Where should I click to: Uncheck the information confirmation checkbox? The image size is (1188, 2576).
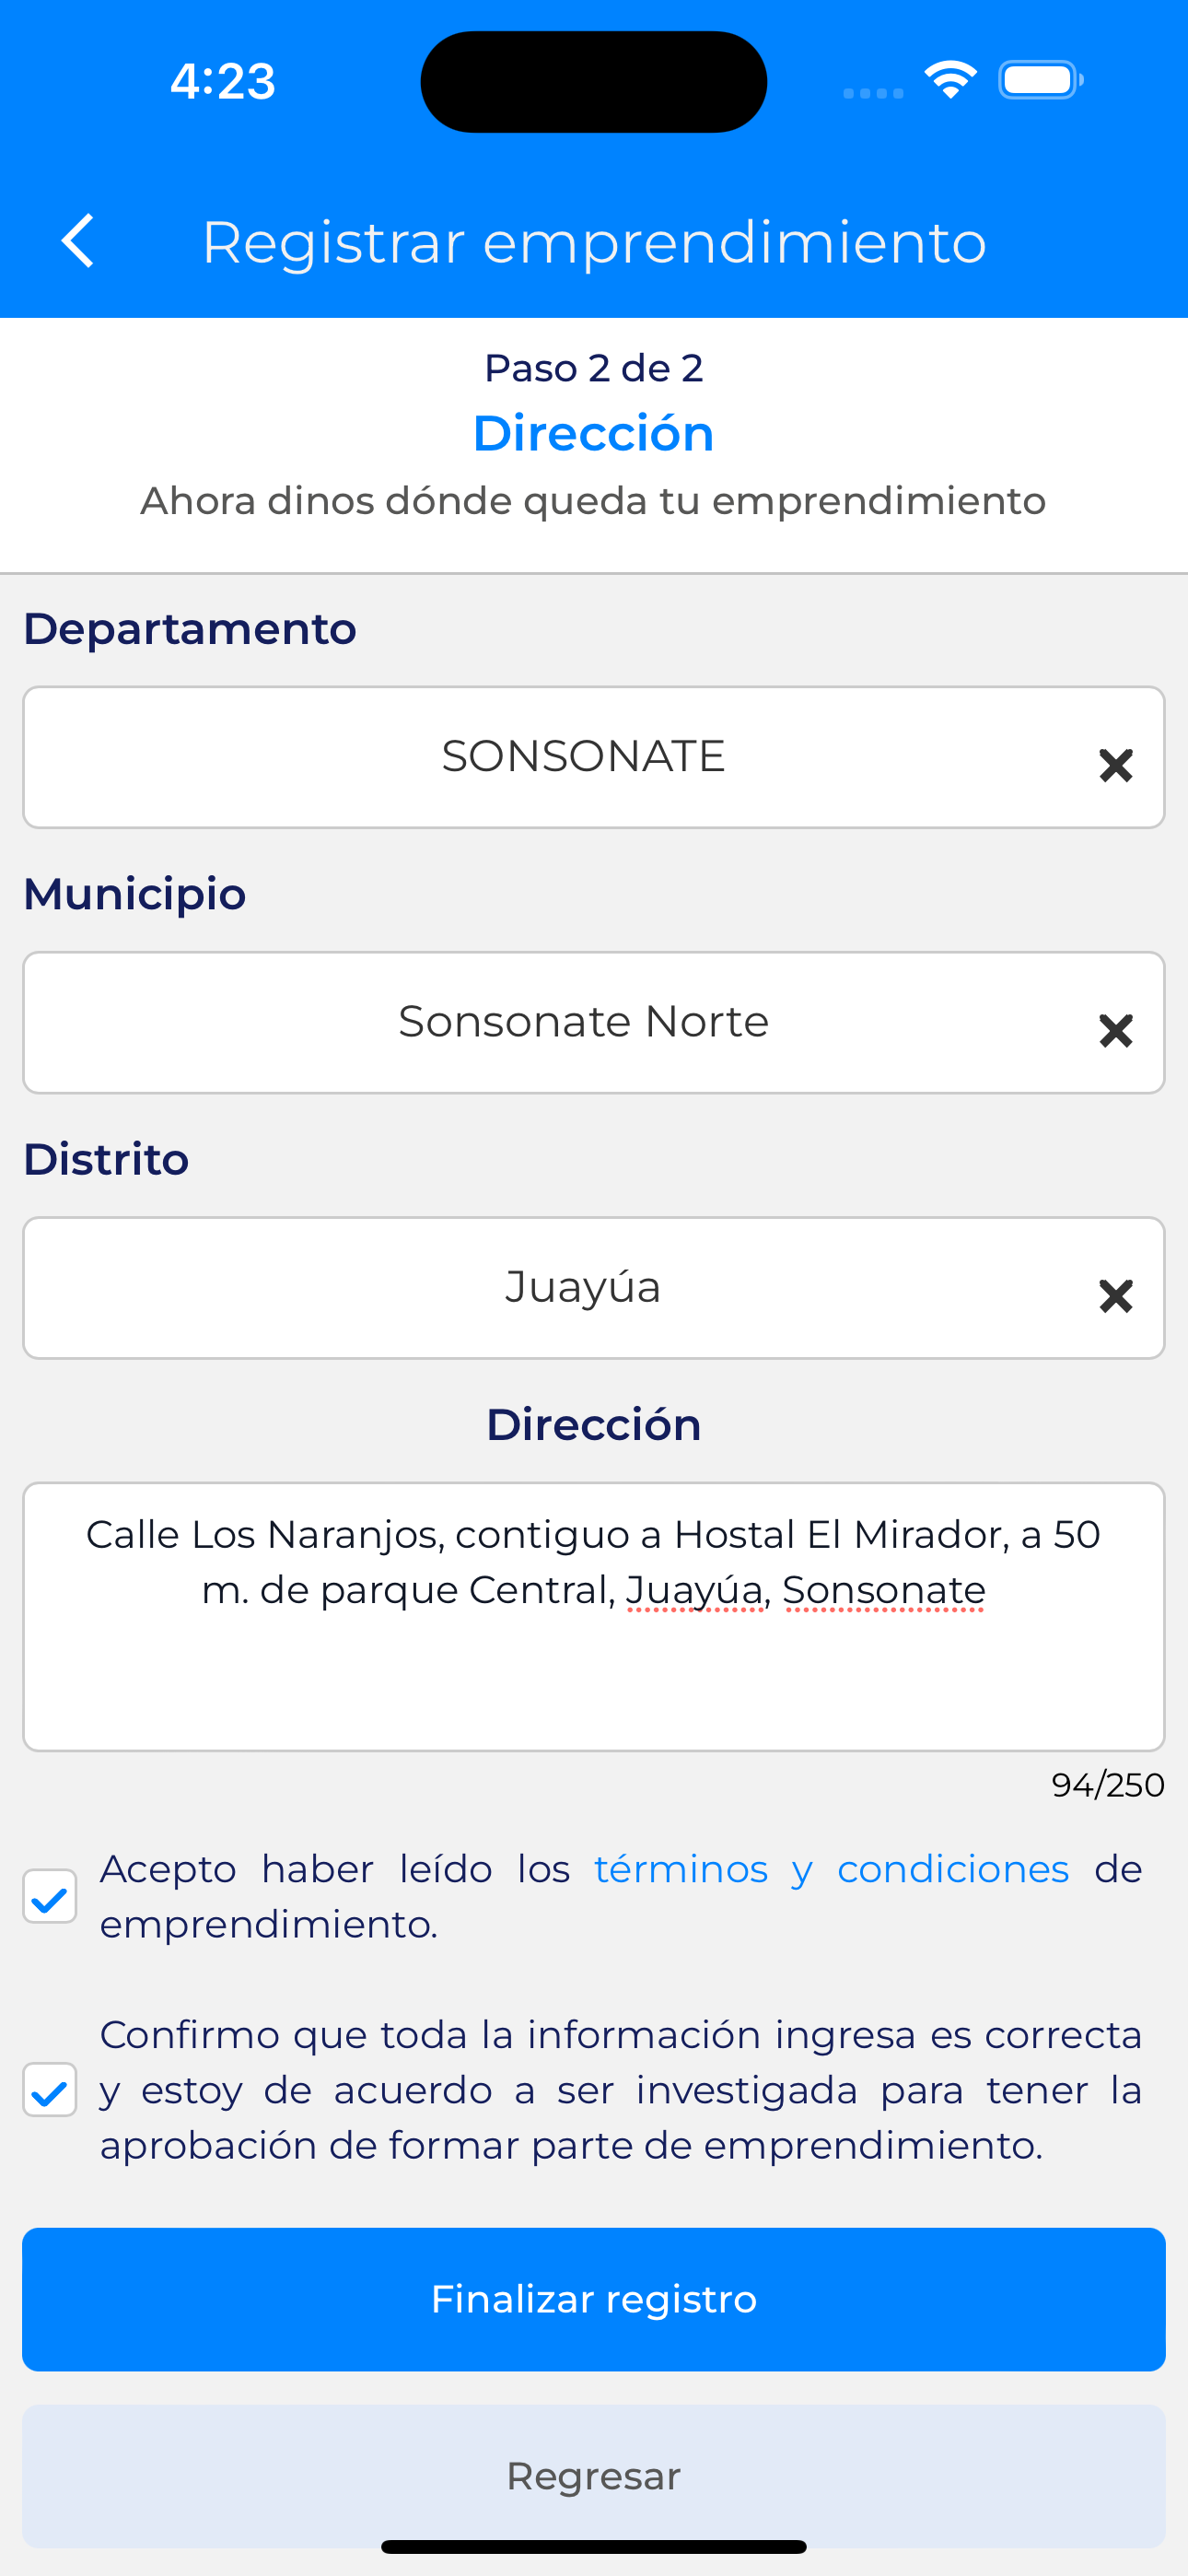50,2089
